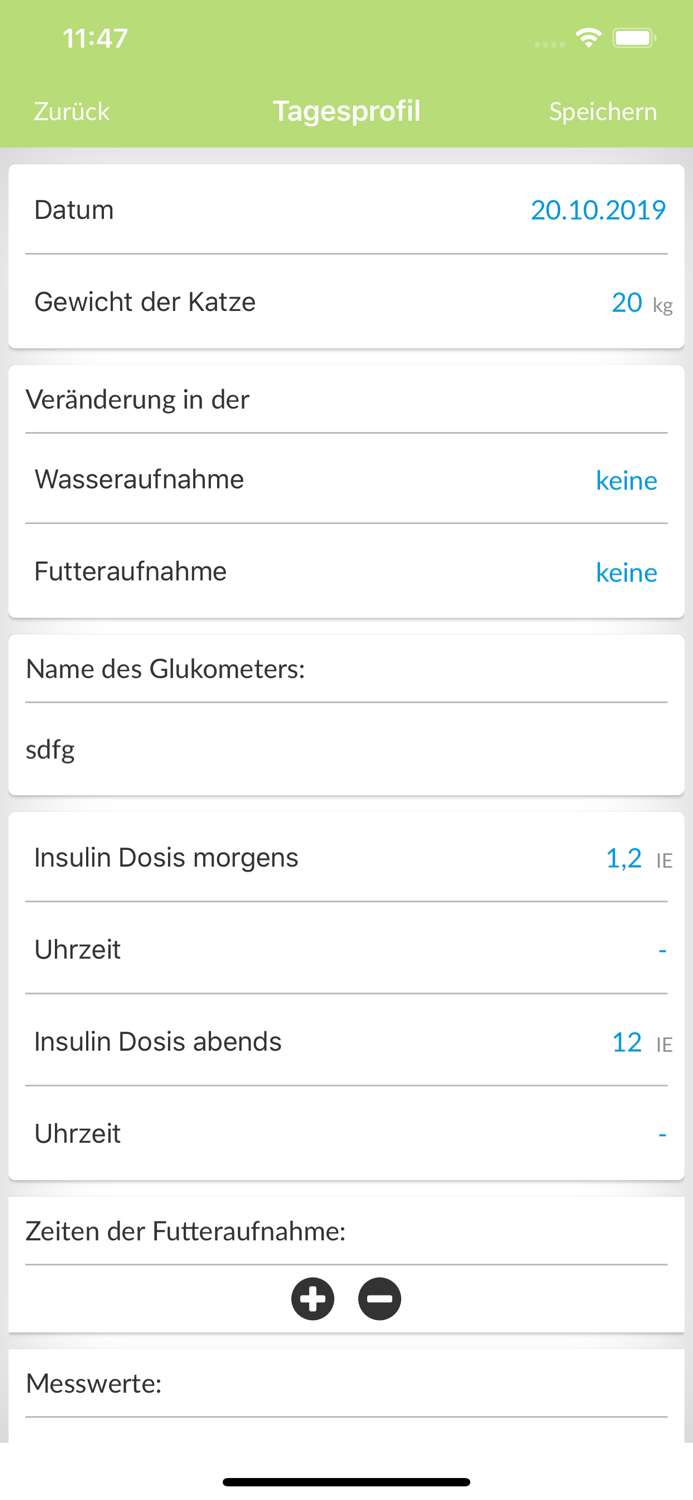Edit the morning insulin dose of 1,2 IE
The height and width of the screenshot is (1500, 693).
tap(624, 858)
